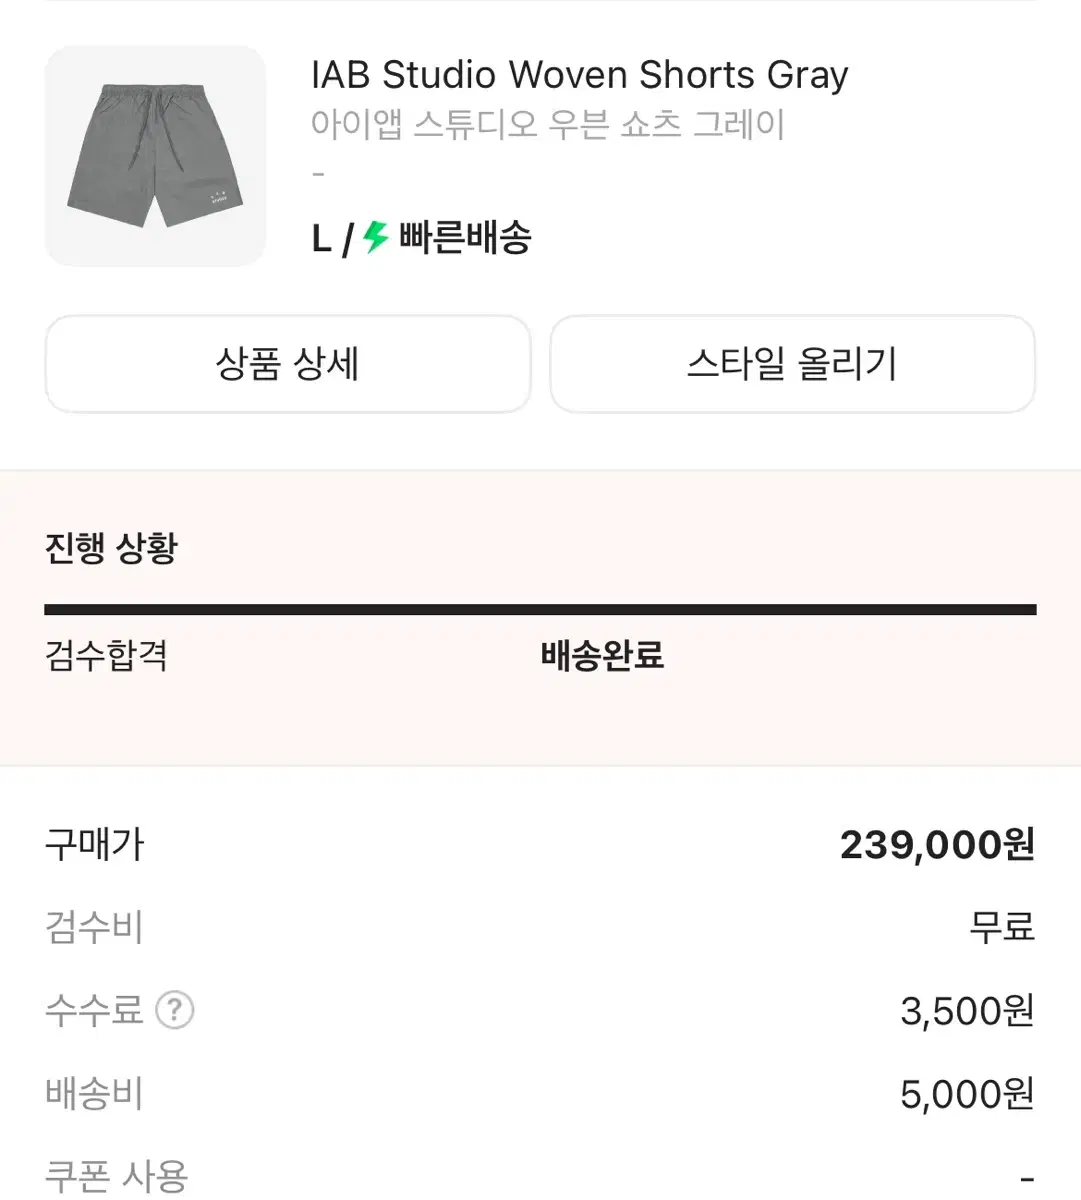Open the 상품 상세 button
Viewport: 1081px width, 1200px height.
click(288, 364)
